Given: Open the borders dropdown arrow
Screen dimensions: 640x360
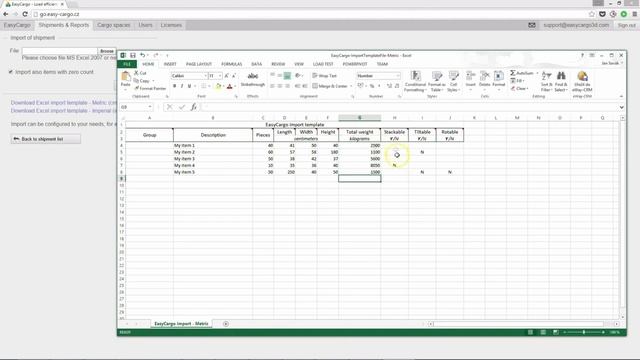Looking at the screenshot, I should click(x=209, y=86).
